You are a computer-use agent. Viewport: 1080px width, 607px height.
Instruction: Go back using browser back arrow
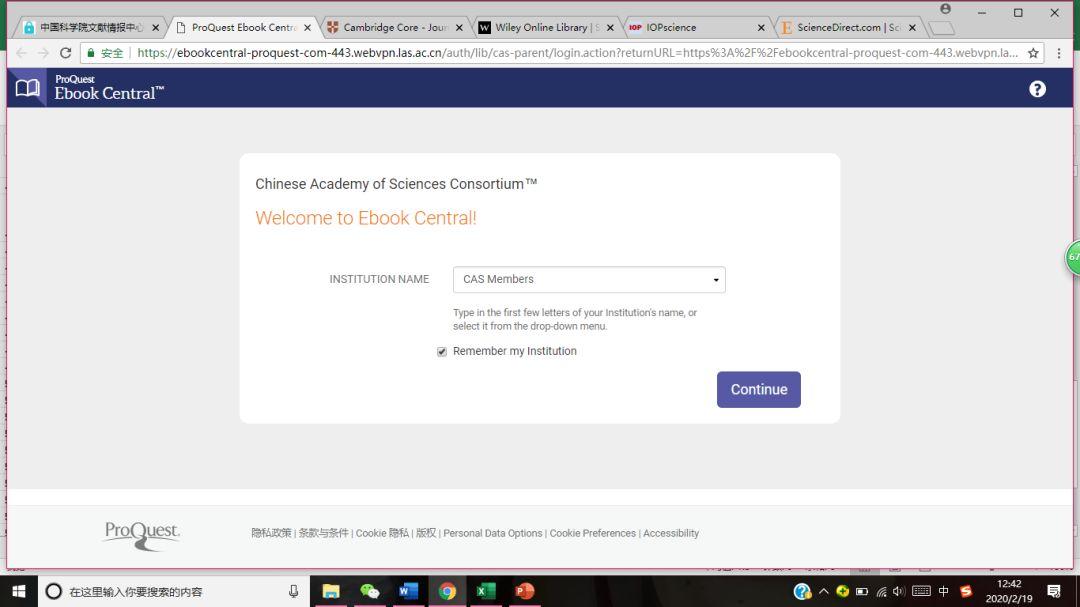click(21, 53)
